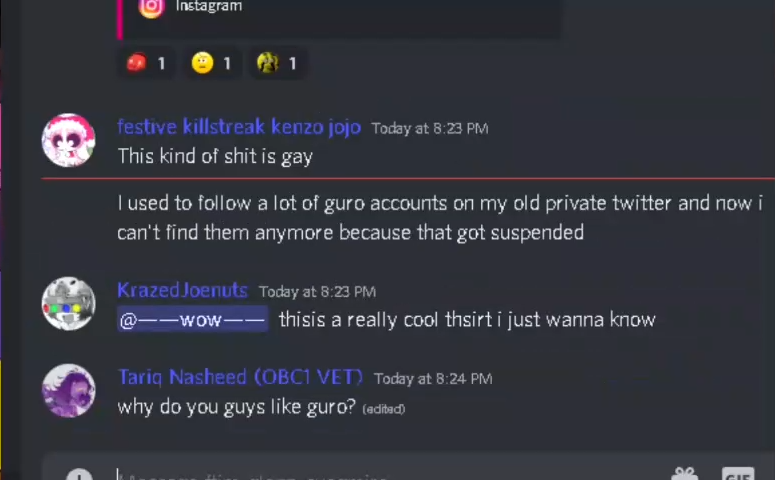The width and height of the screenshot is (775, 480).
Task: Click the Instagram logo icon in embed
Action: tap(151, 7)
